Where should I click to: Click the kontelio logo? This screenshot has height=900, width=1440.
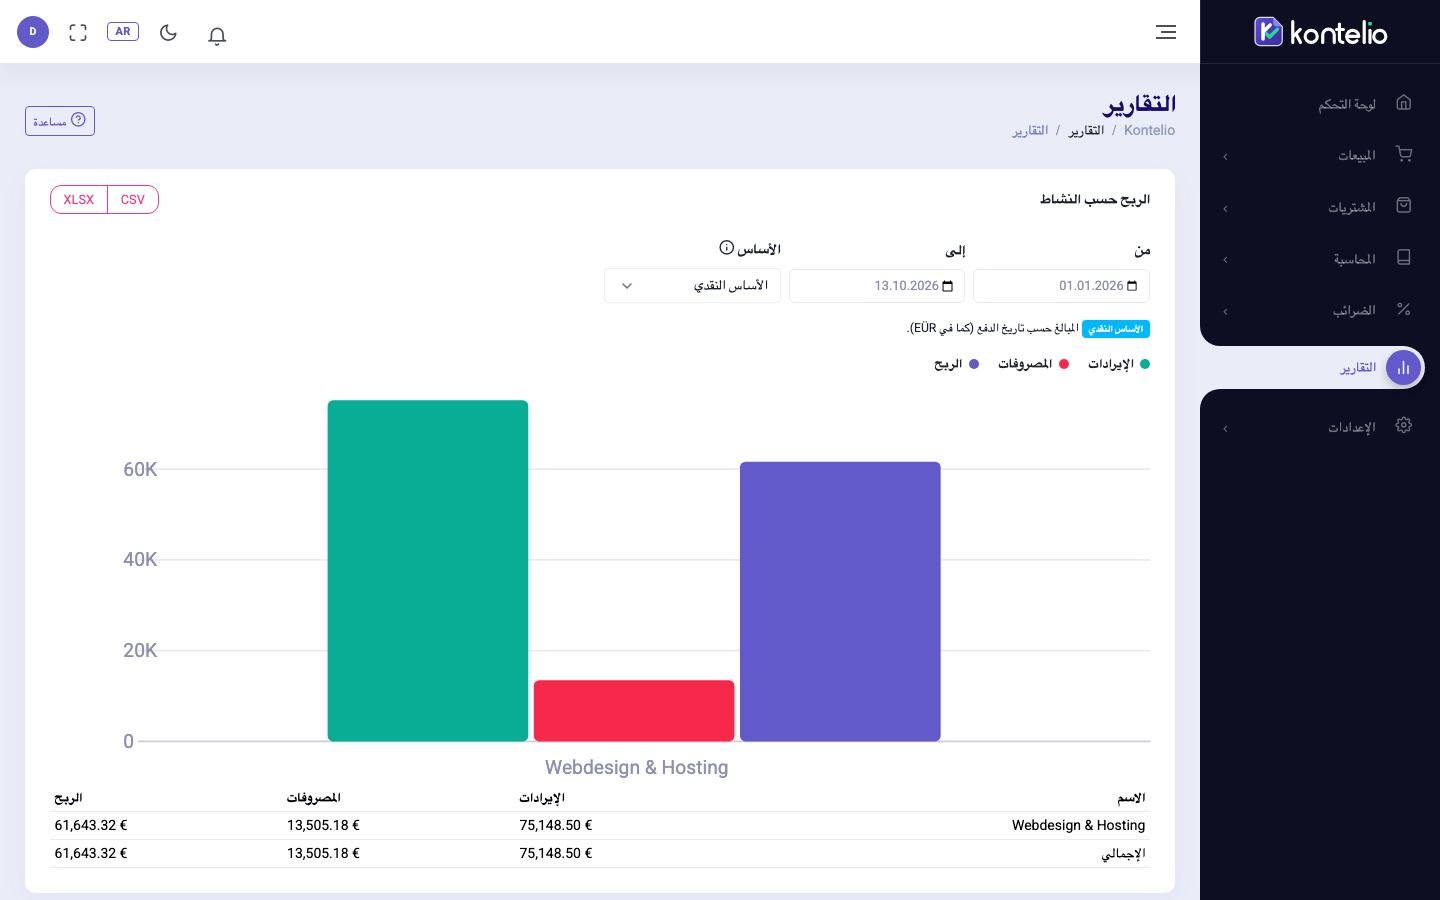point(1320,32)
